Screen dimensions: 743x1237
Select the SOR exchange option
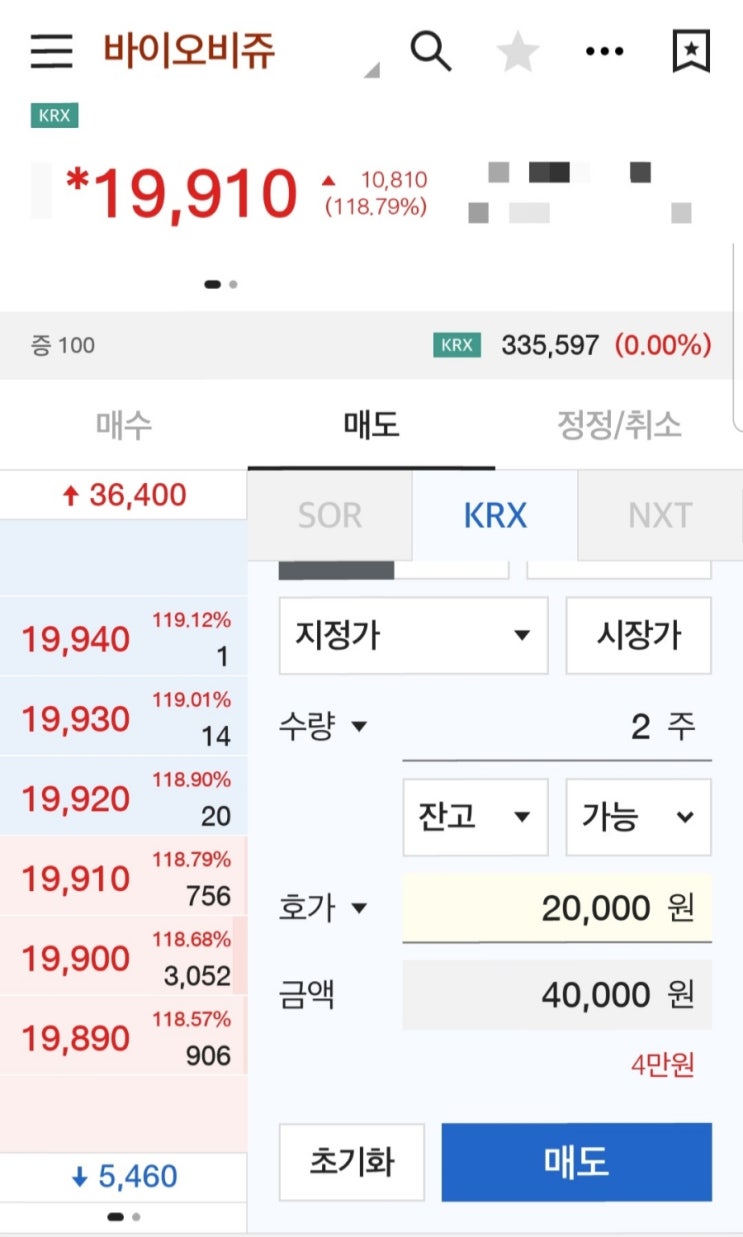pyautogui.click(x=329, y=516)
